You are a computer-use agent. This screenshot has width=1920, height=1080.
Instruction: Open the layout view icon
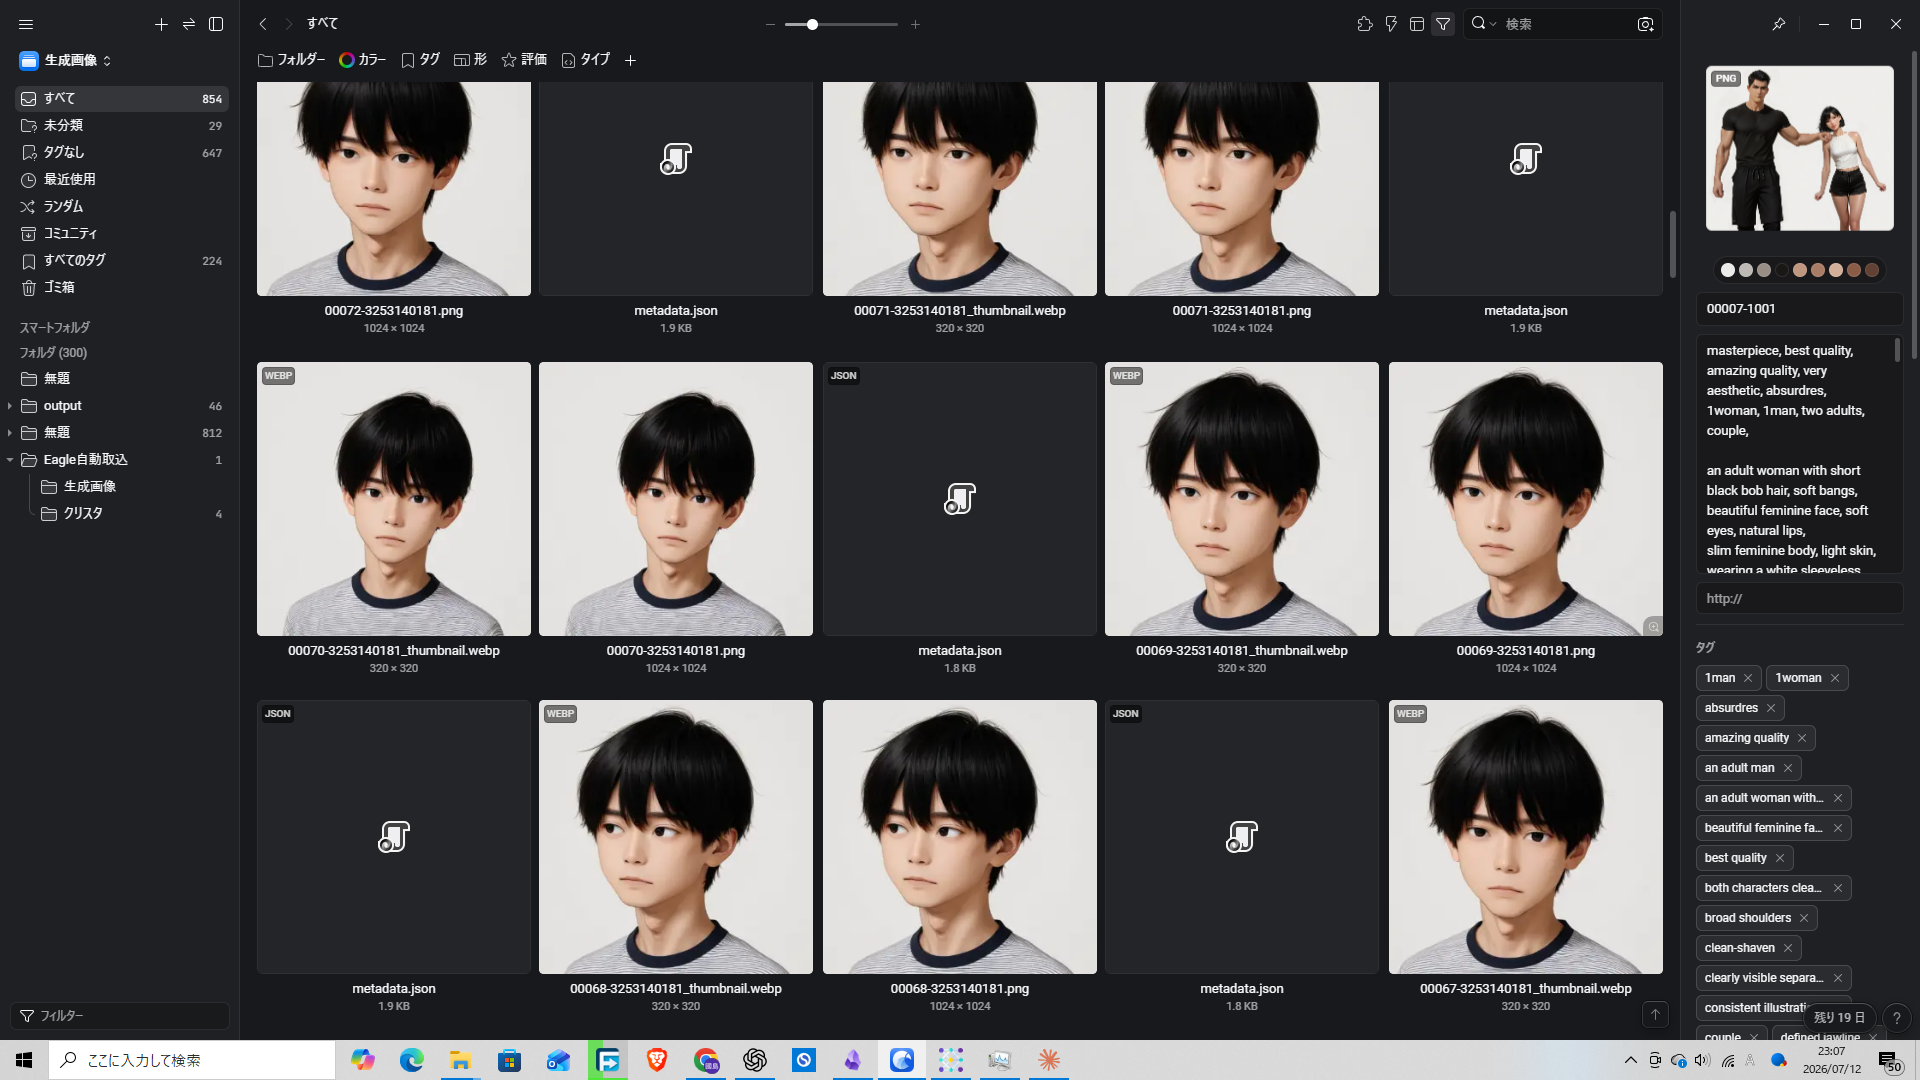click(x=1417, y=24)
